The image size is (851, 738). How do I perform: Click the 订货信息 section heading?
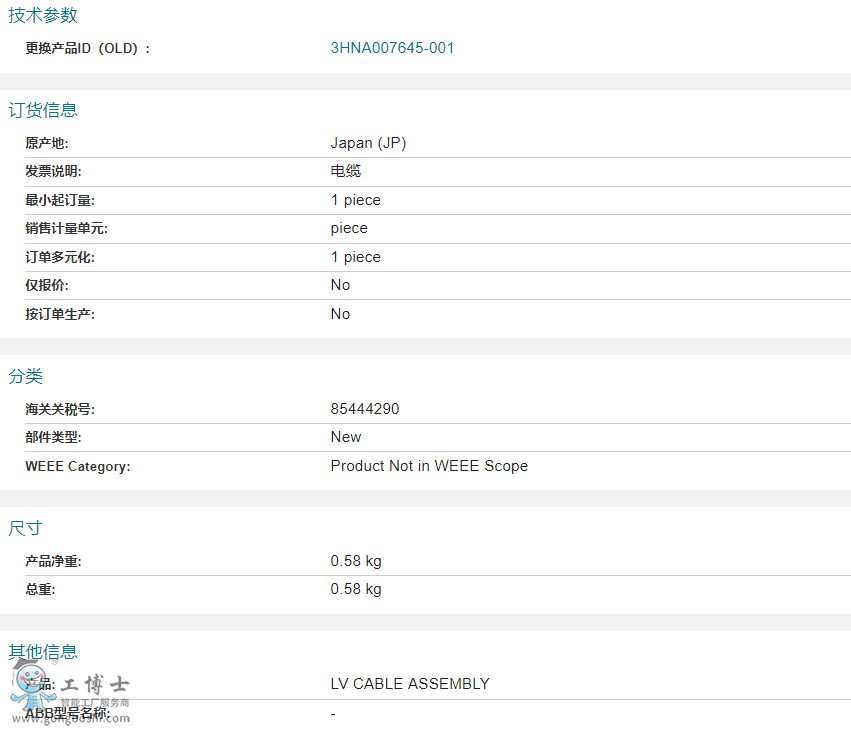pos(43,110)
